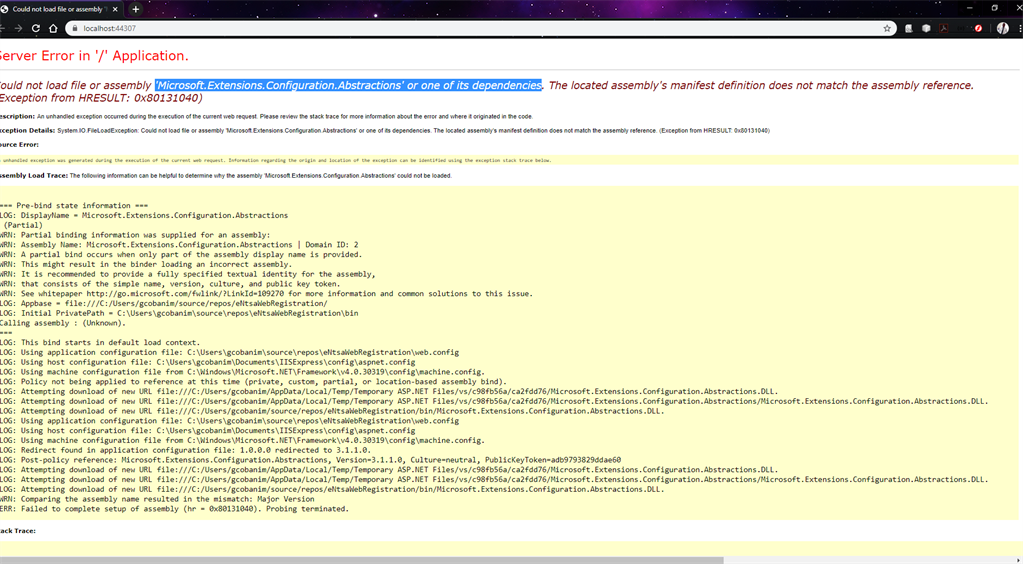Click 'LOG: DisplayName = Microsoft.Extensions.Configuration.Abstractions' line
This screenshot has width=1023, height=564.
(x=144, y=215)
